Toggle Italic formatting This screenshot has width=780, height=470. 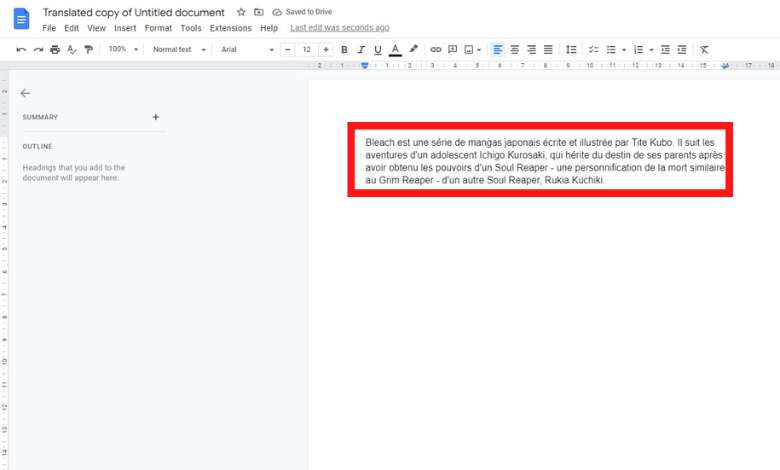(361, 50)
